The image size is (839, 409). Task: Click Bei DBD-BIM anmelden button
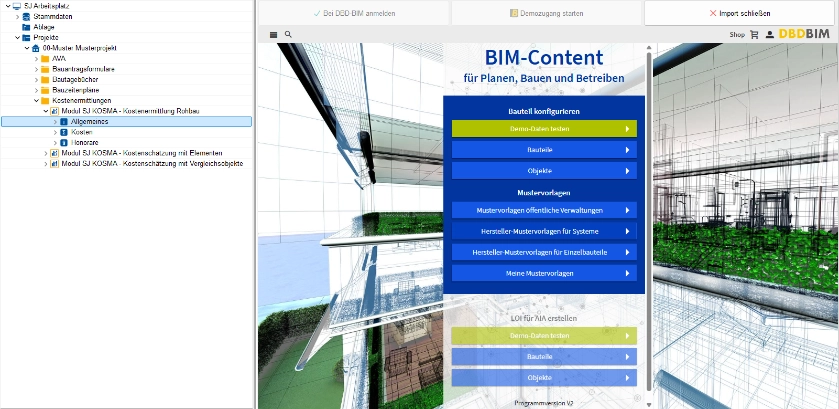tap(350, 13)
